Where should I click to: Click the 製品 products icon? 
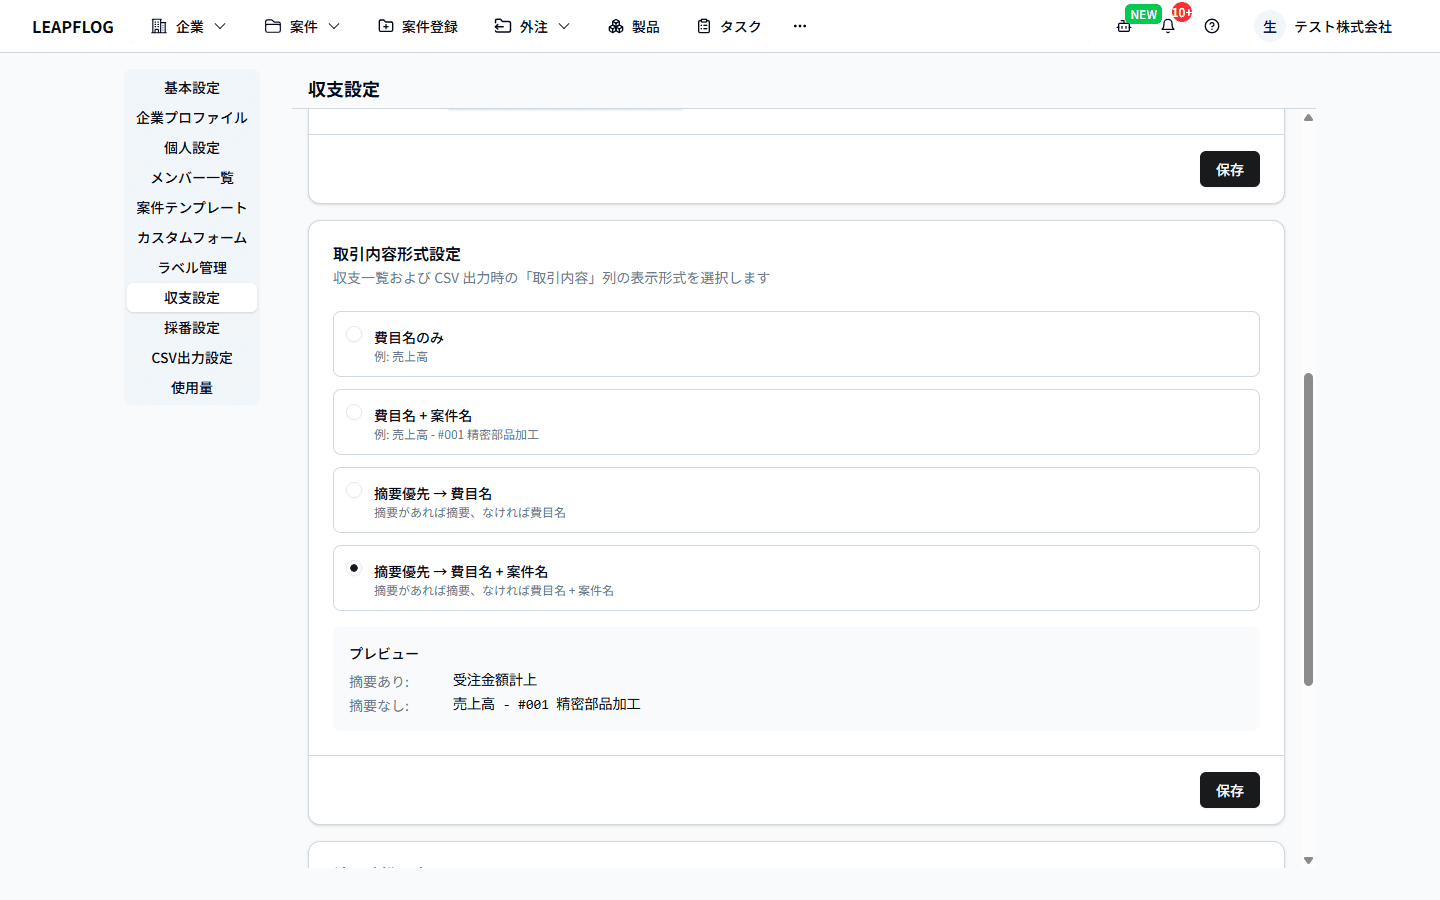[x=616, y=27]
